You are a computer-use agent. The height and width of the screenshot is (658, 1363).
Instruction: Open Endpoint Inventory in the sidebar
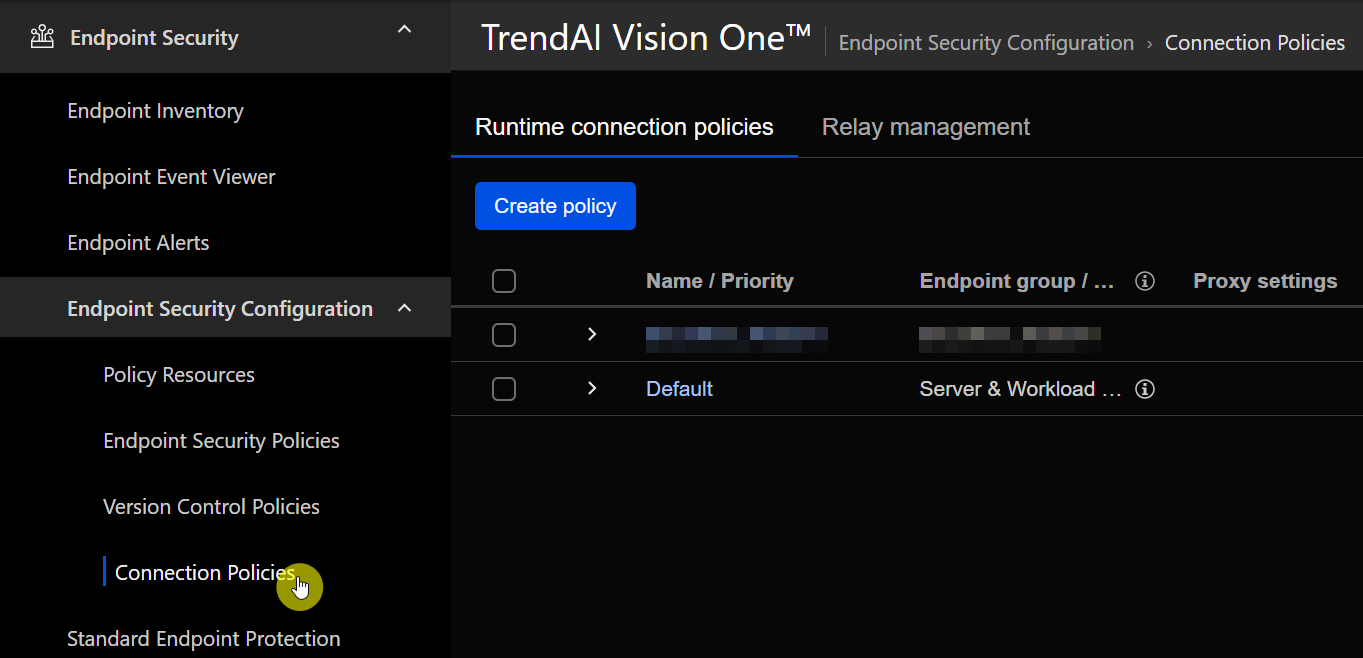155,111
